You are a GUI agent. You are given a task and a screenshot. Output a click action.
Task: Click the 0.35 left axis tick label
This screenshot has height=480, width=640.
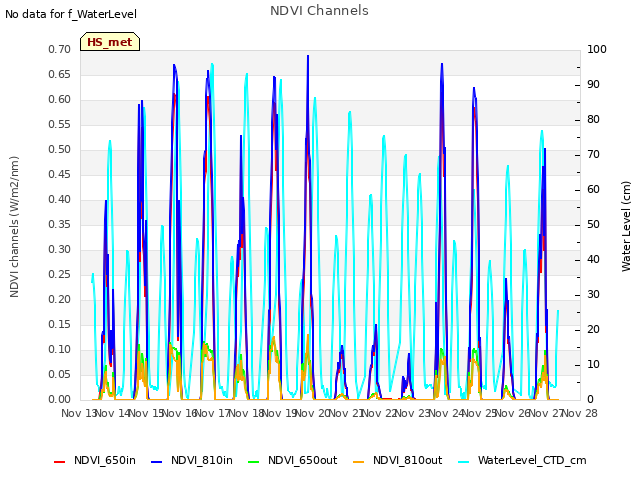[59, 224]
